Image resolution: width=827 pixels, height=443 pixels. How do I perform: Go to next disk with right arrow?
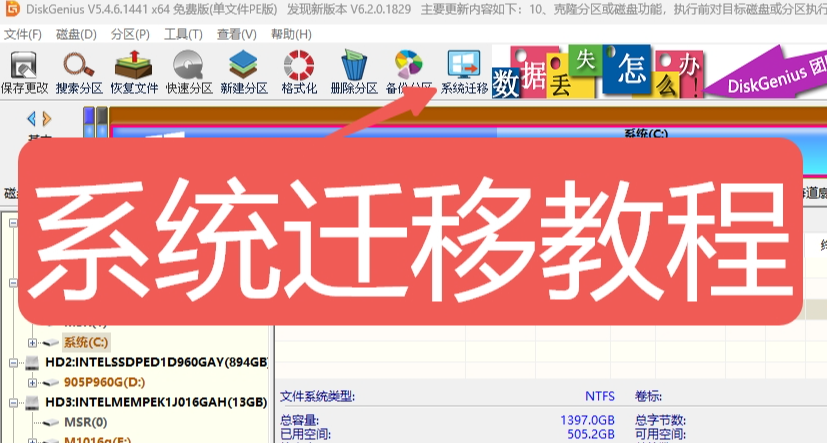(x=46, y=119)
